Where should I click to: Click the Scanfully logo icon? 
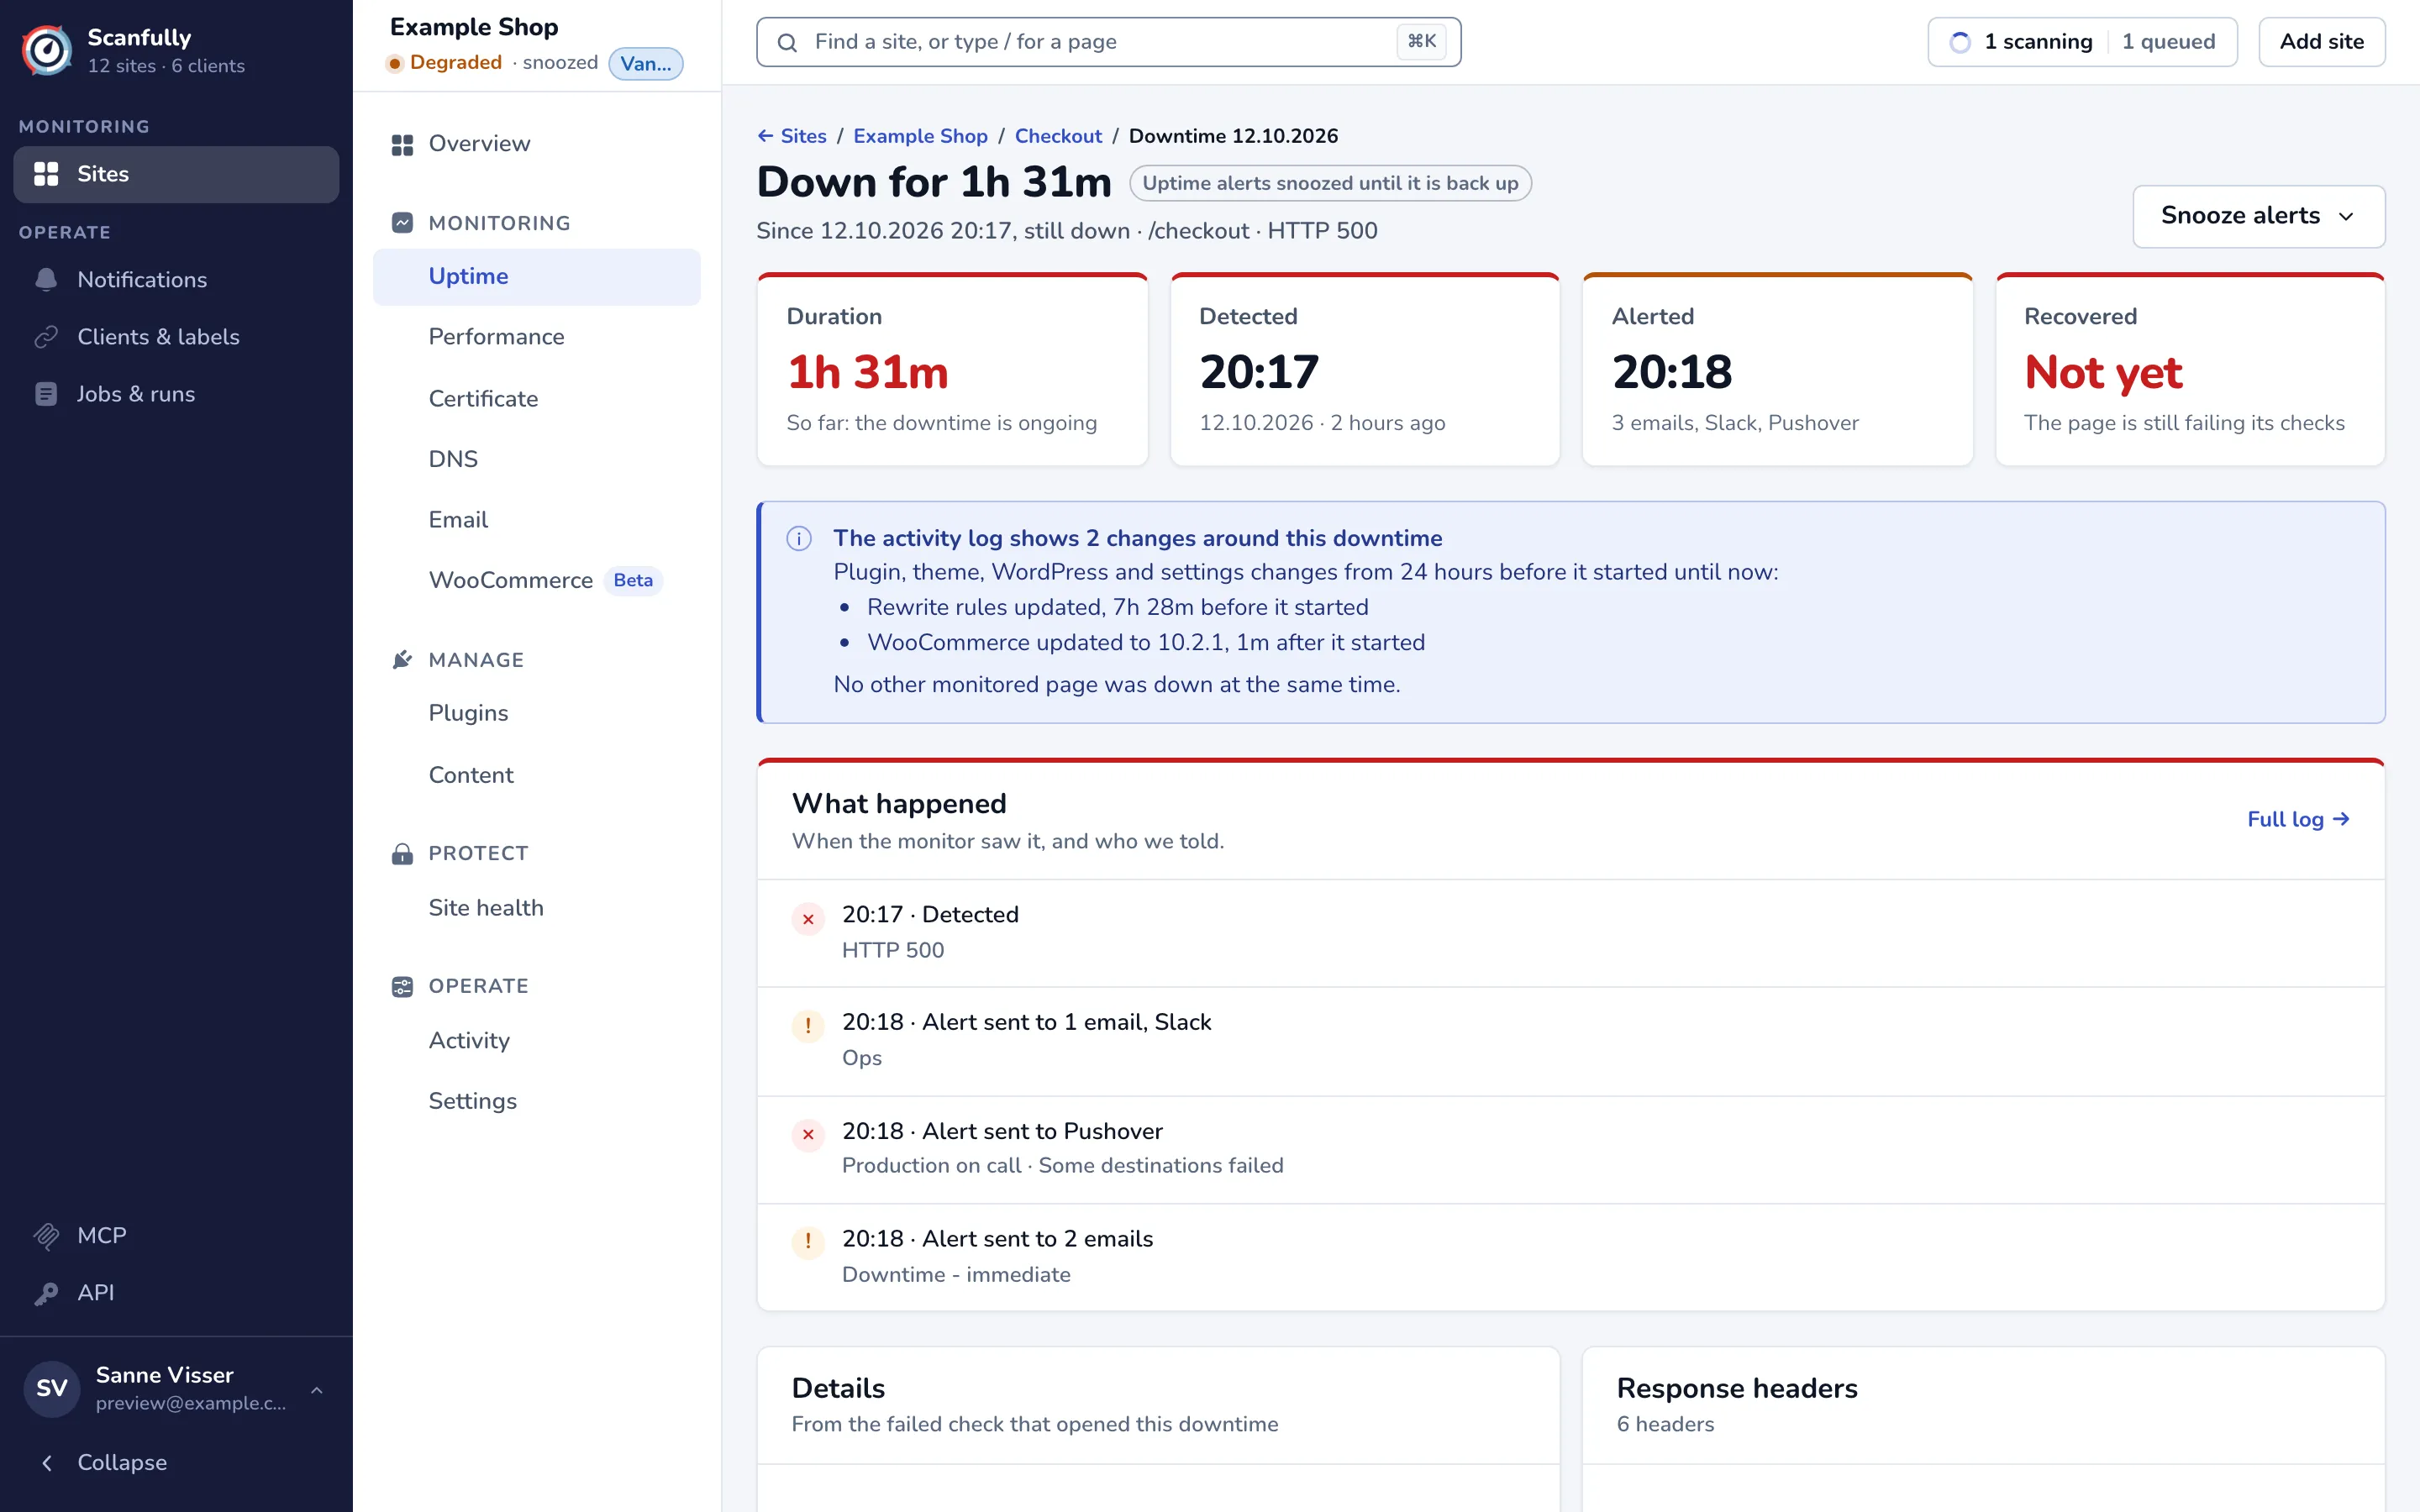tap(47, 50)
